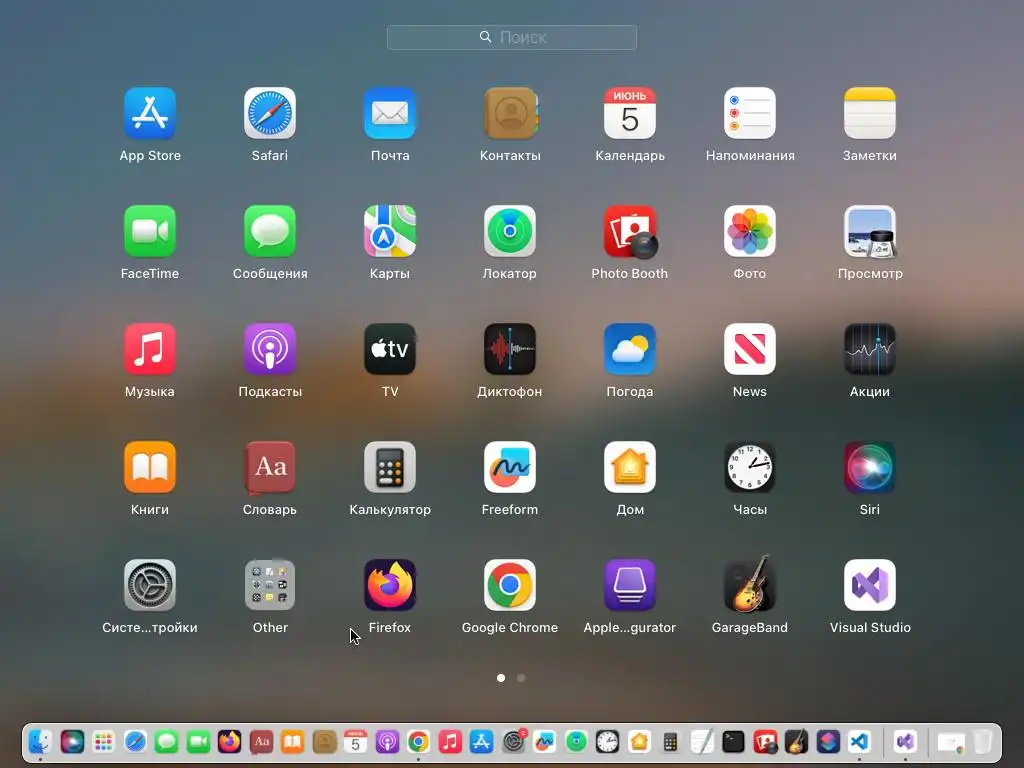Viewport: 1024px width, 768px height.
Task: Open the minimized window in the Dock
Action: (x=951, y=743)
